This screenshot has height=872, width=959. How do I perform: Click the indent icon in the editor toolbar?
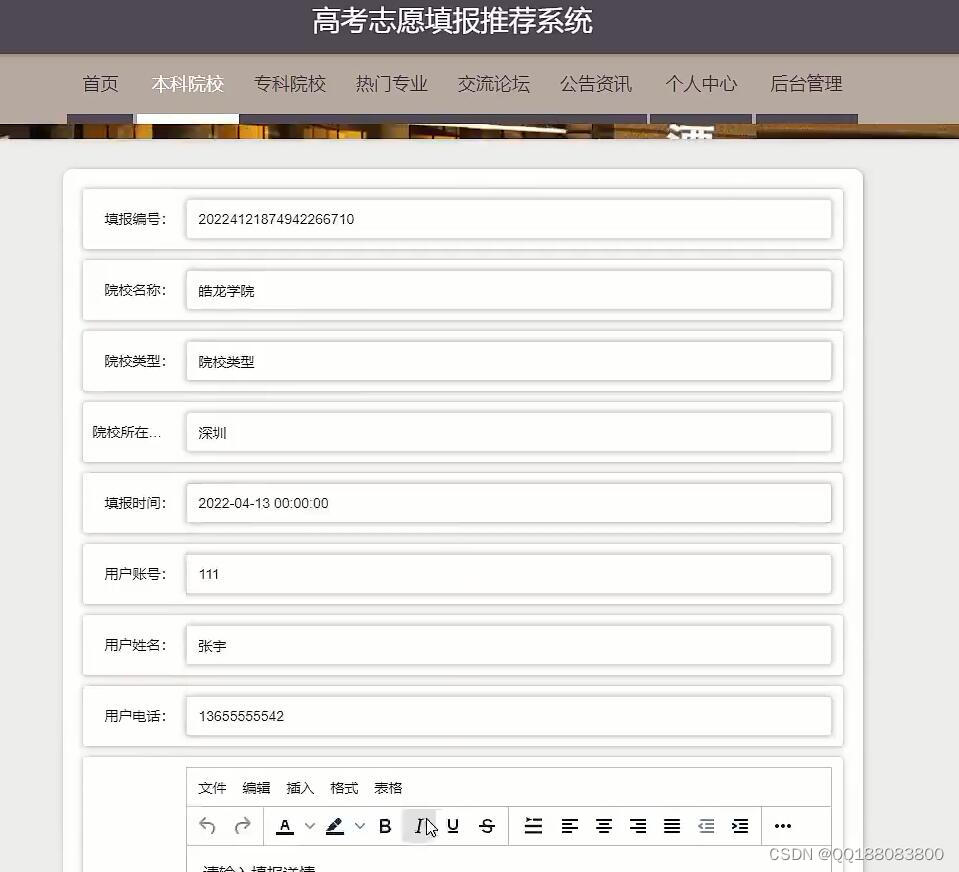pyautogui.click(x=740, y=826)
